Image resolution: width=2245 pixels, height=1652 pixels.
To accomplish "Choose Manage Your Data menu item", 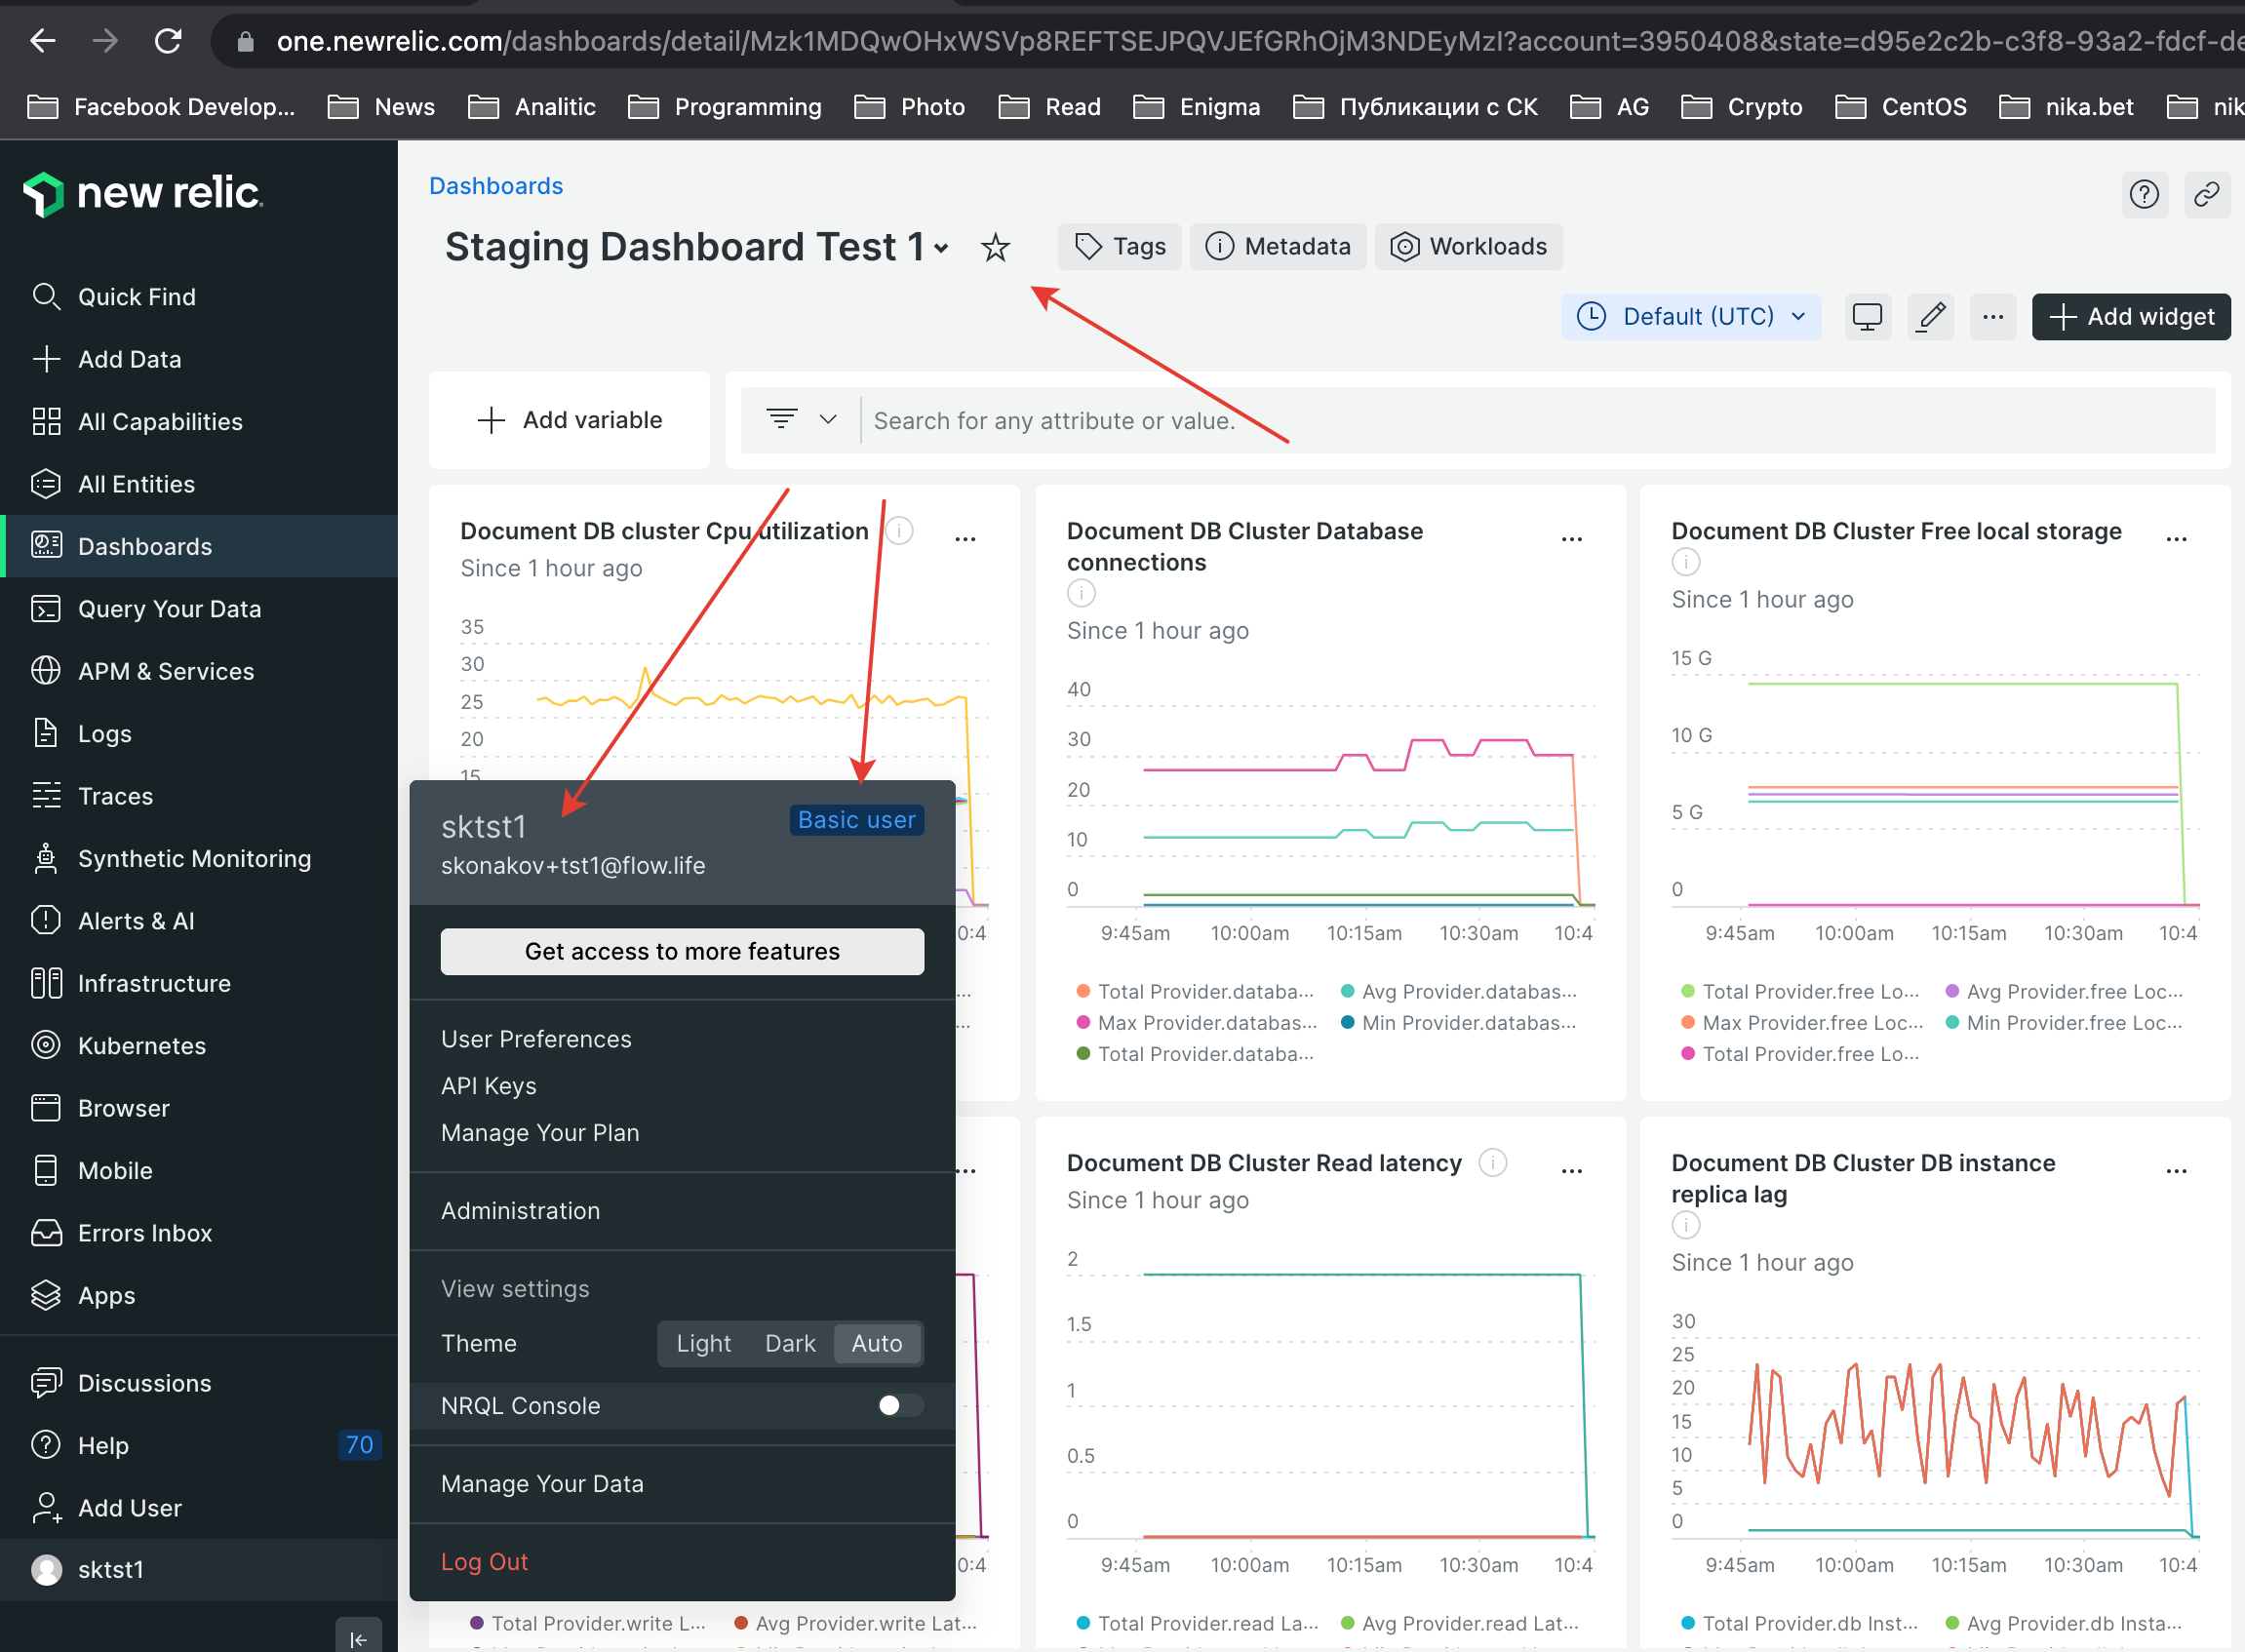I will tap(542, 1484).
